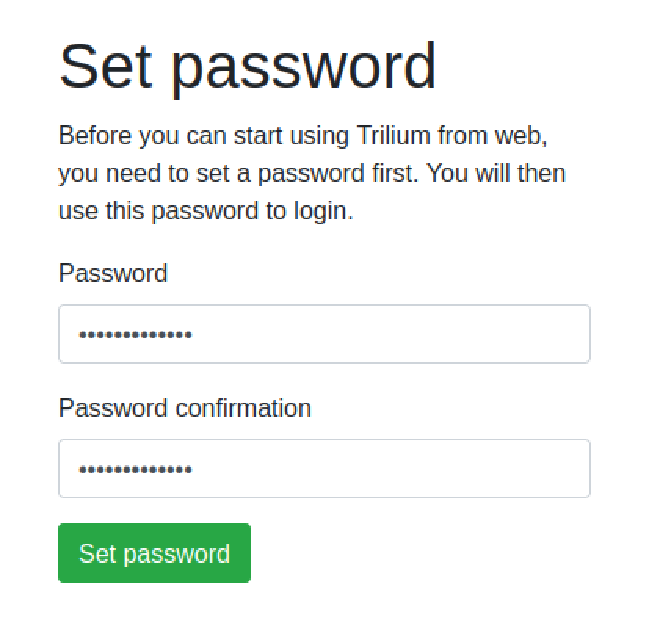
Task: Click the masked dots in the confirmation field
Action: pyautogui.click(x=135, y=468)
